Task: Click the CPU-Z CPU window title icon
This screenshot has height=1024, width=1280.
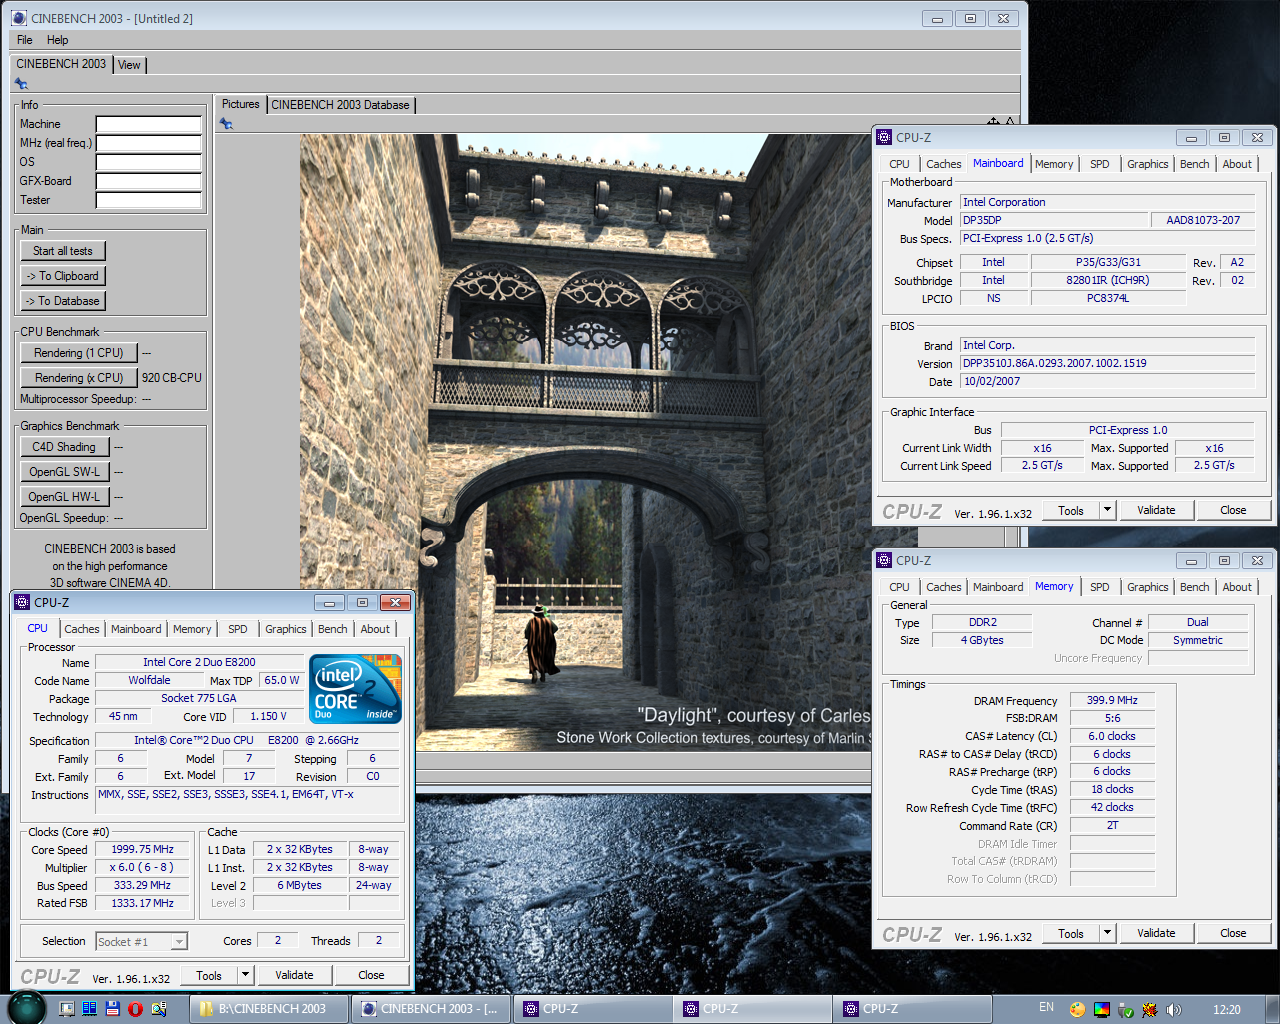Action: pos(22,602)
